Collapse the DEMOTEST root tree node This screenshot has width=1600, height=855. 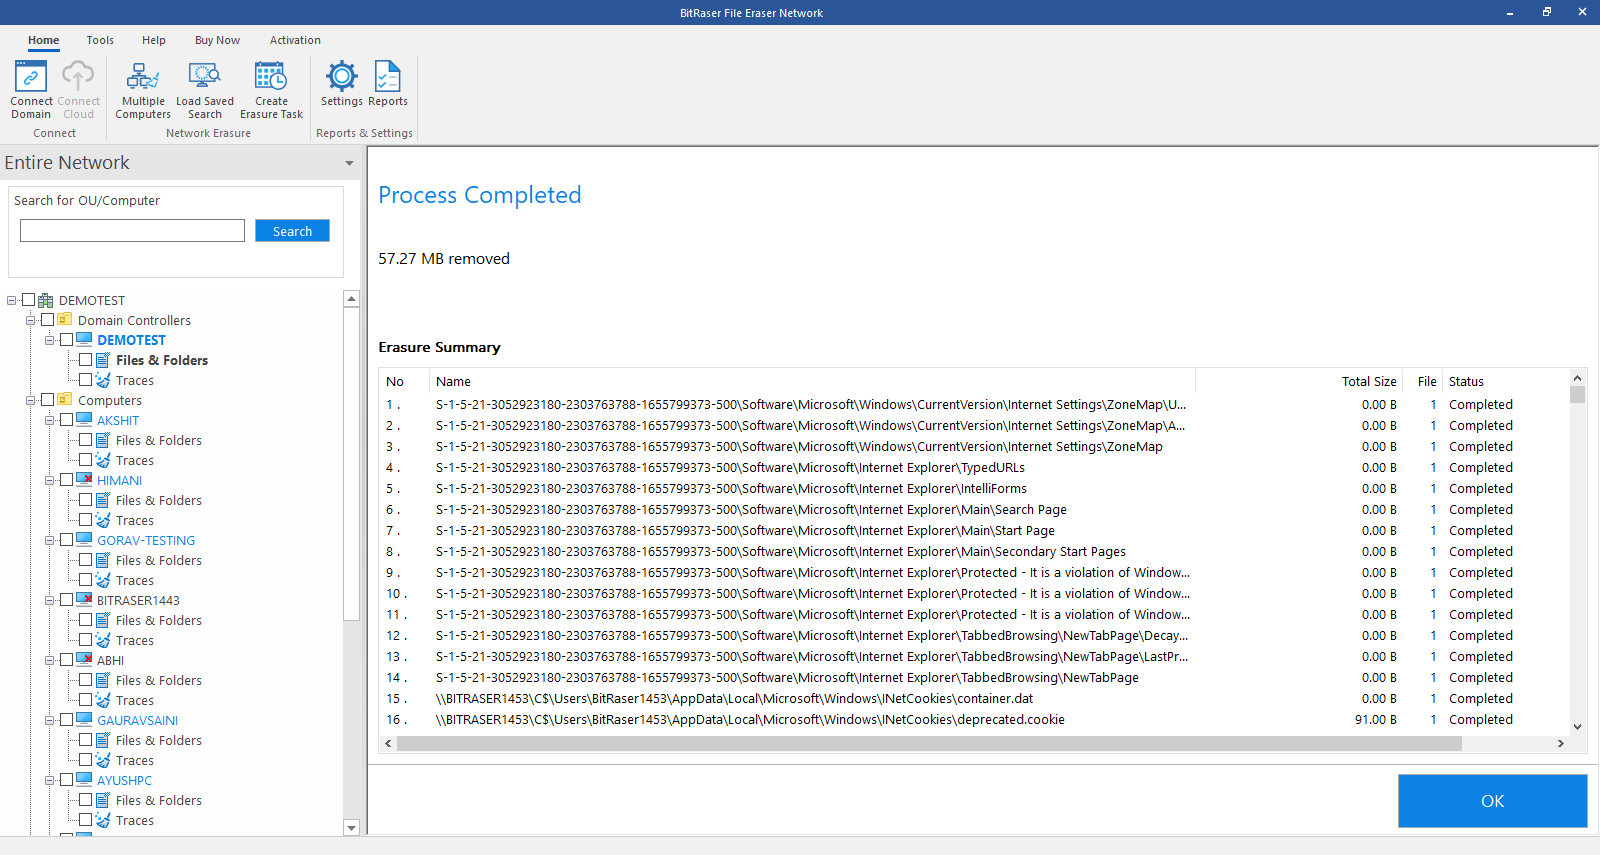(12, 300)
